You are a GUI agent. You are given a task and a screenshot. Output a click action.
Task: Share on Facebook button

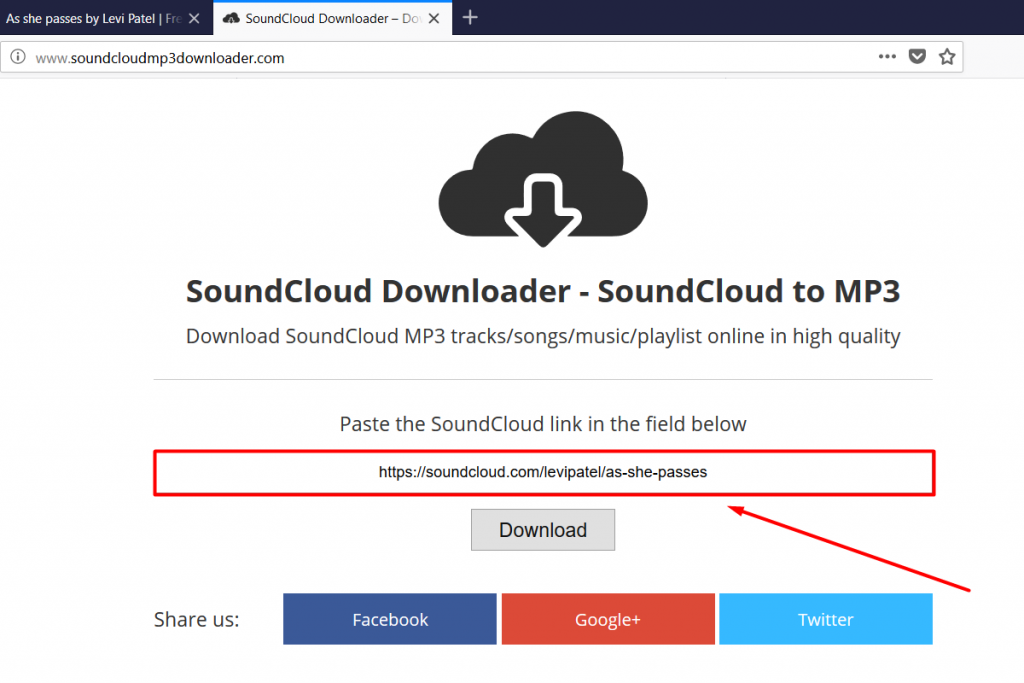(390, 619)
